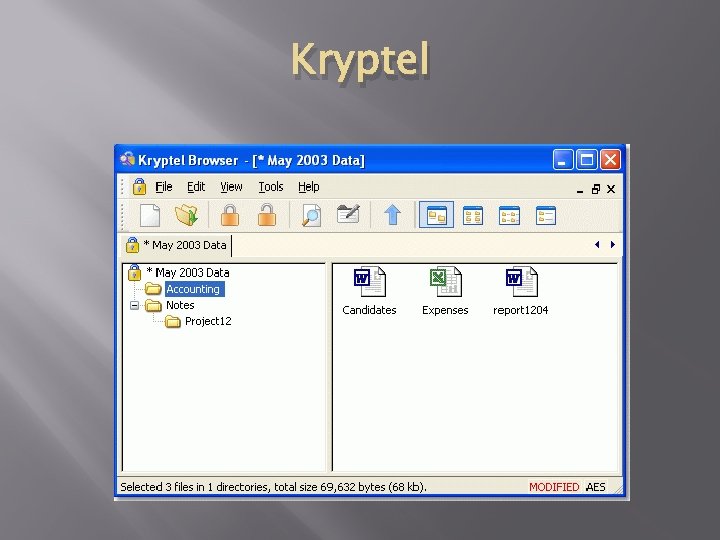
Task: Click the 'Selected 3 files' status text
Action: [x=273, y=487]
